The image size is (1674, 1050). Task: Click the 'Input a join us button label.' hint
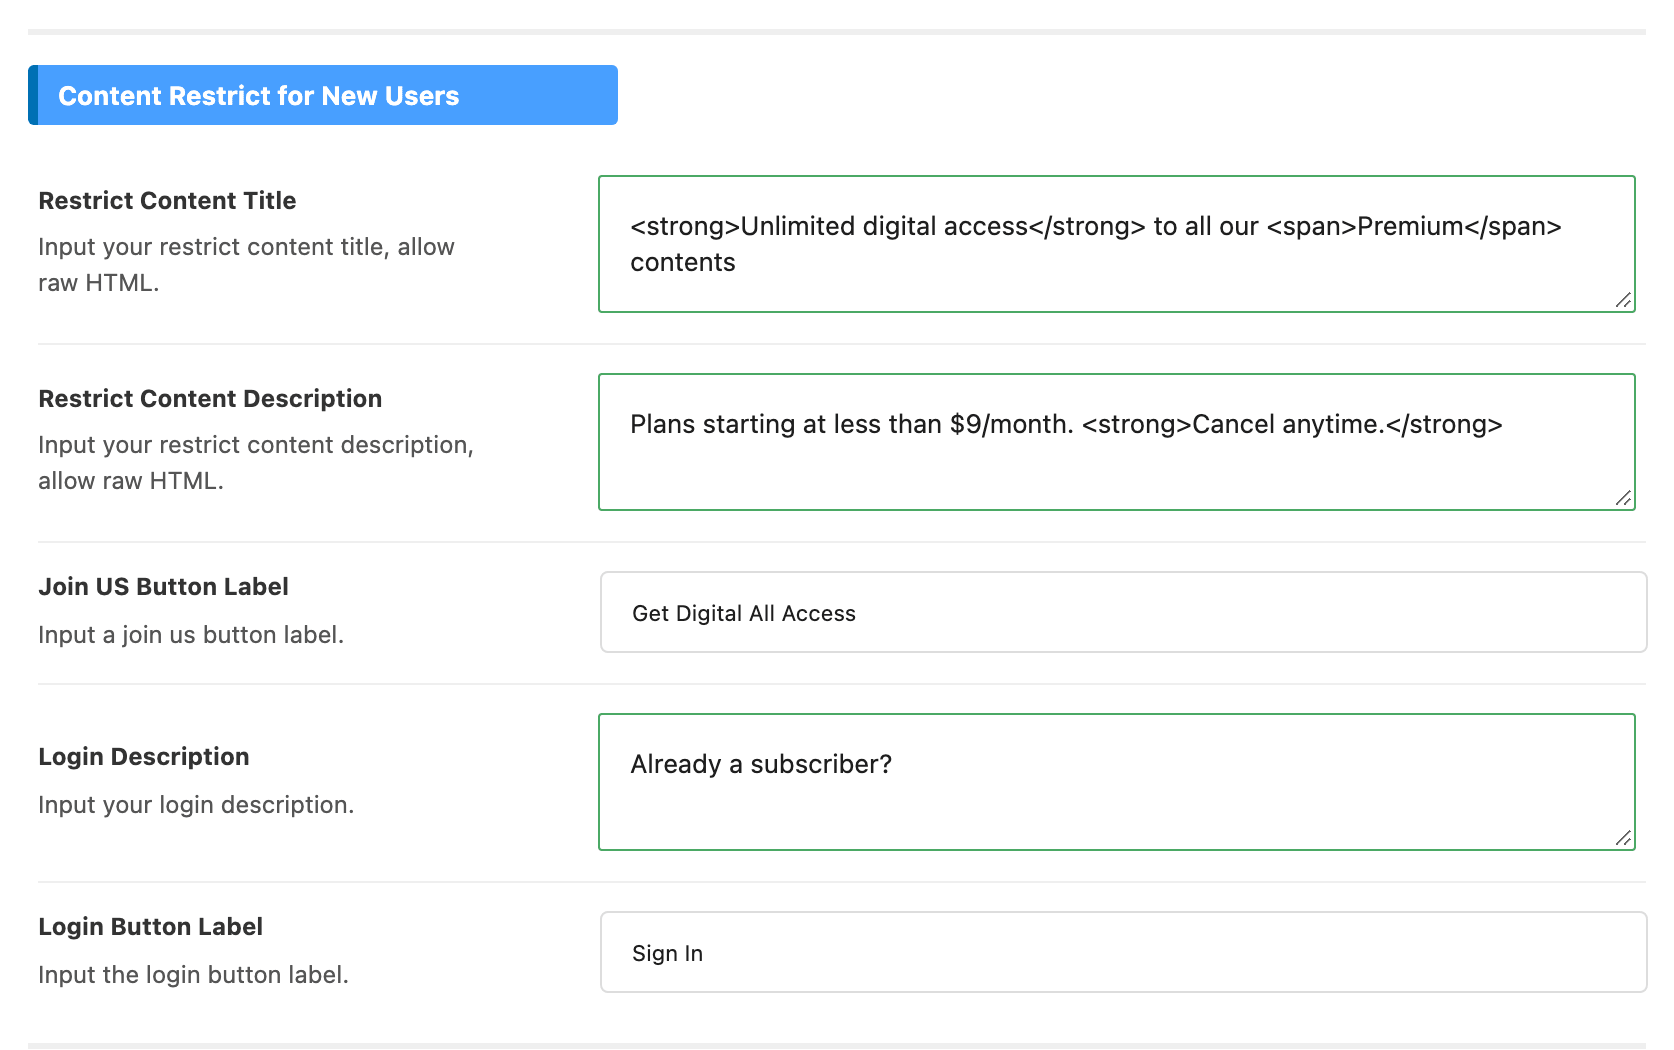tap(191, 635)
